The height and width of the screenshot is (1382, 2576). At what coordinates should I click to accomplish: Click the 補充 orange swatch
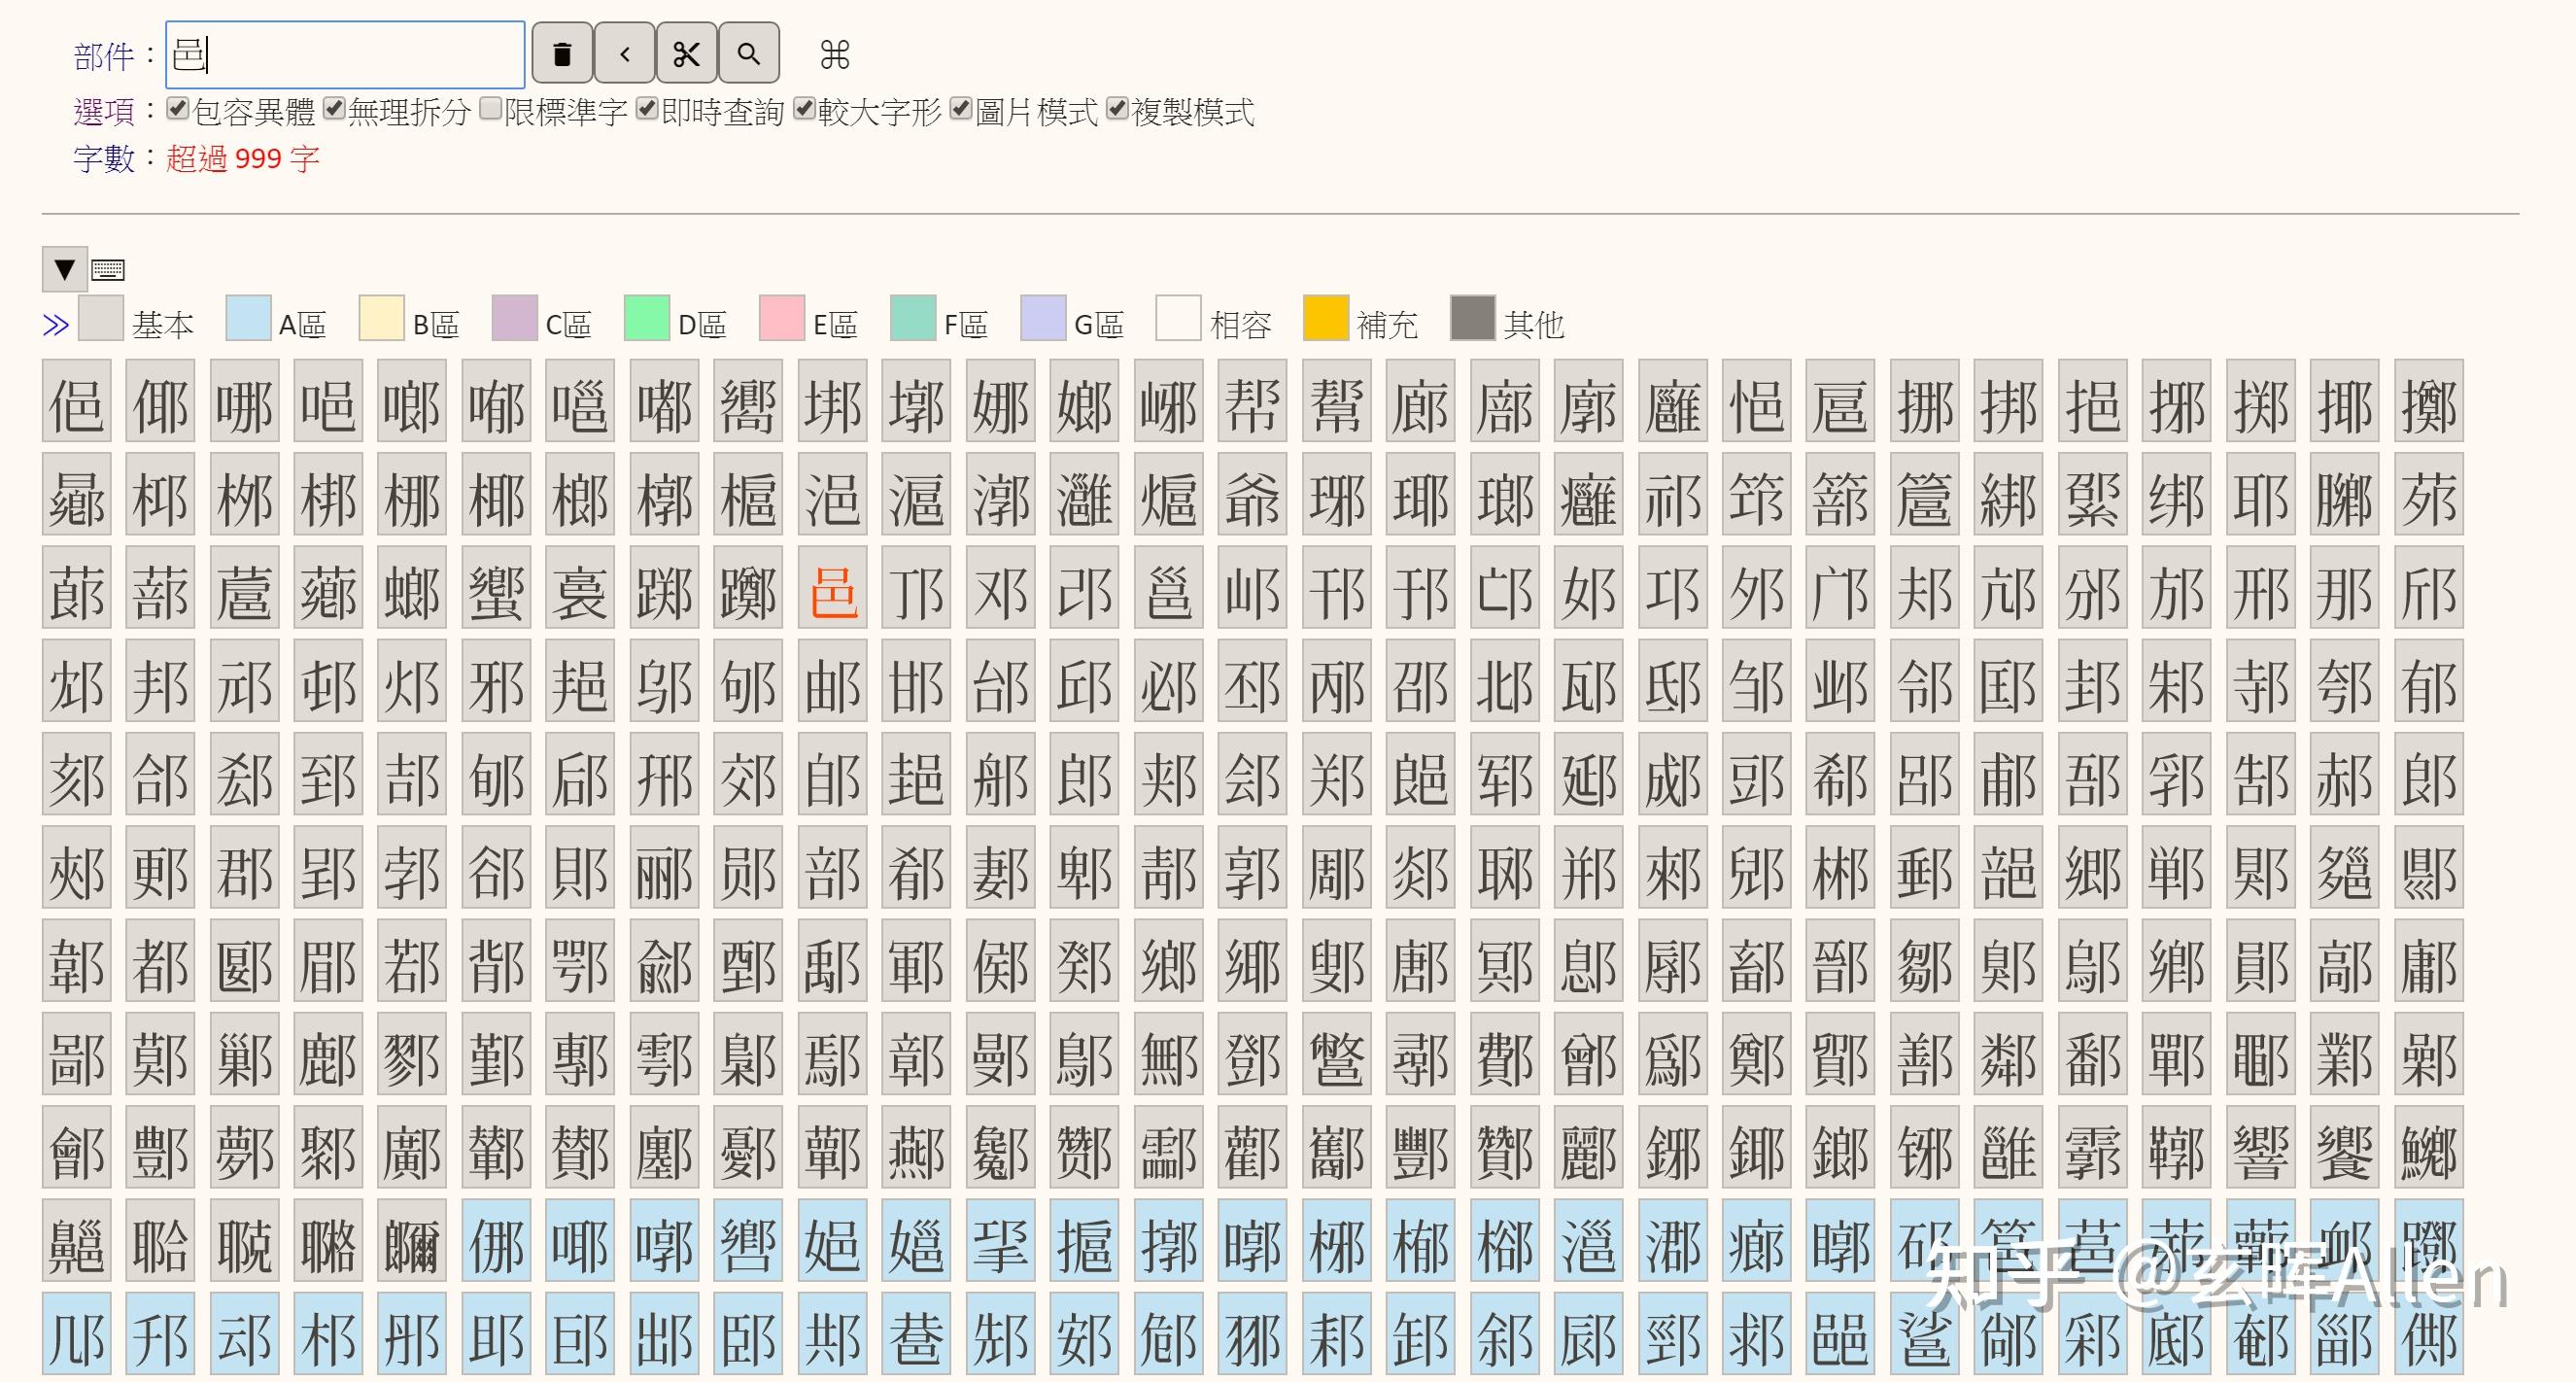point(1326,318)
